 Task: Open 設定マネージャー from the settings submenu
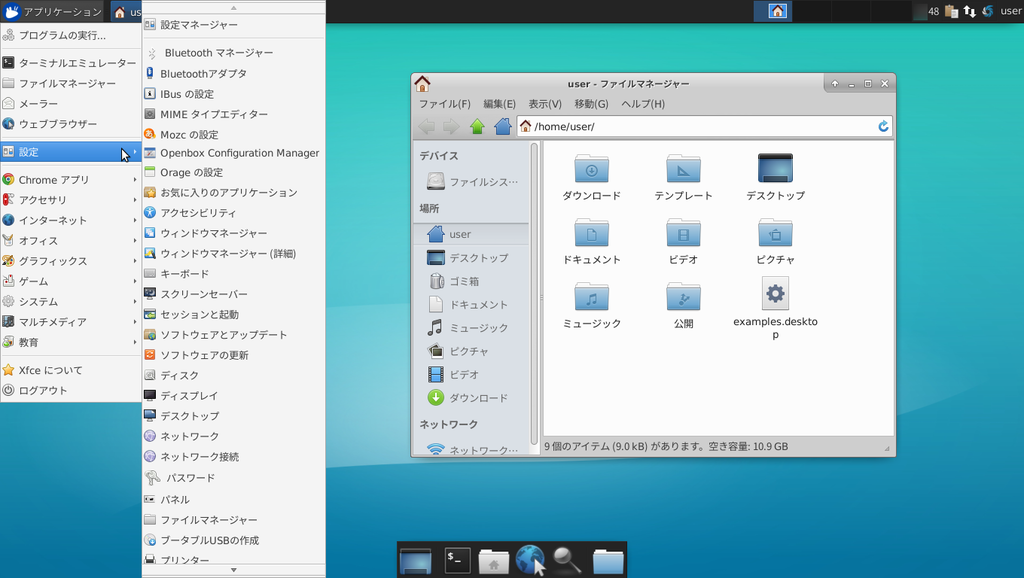pyautogui.click(x=234, y=25)
